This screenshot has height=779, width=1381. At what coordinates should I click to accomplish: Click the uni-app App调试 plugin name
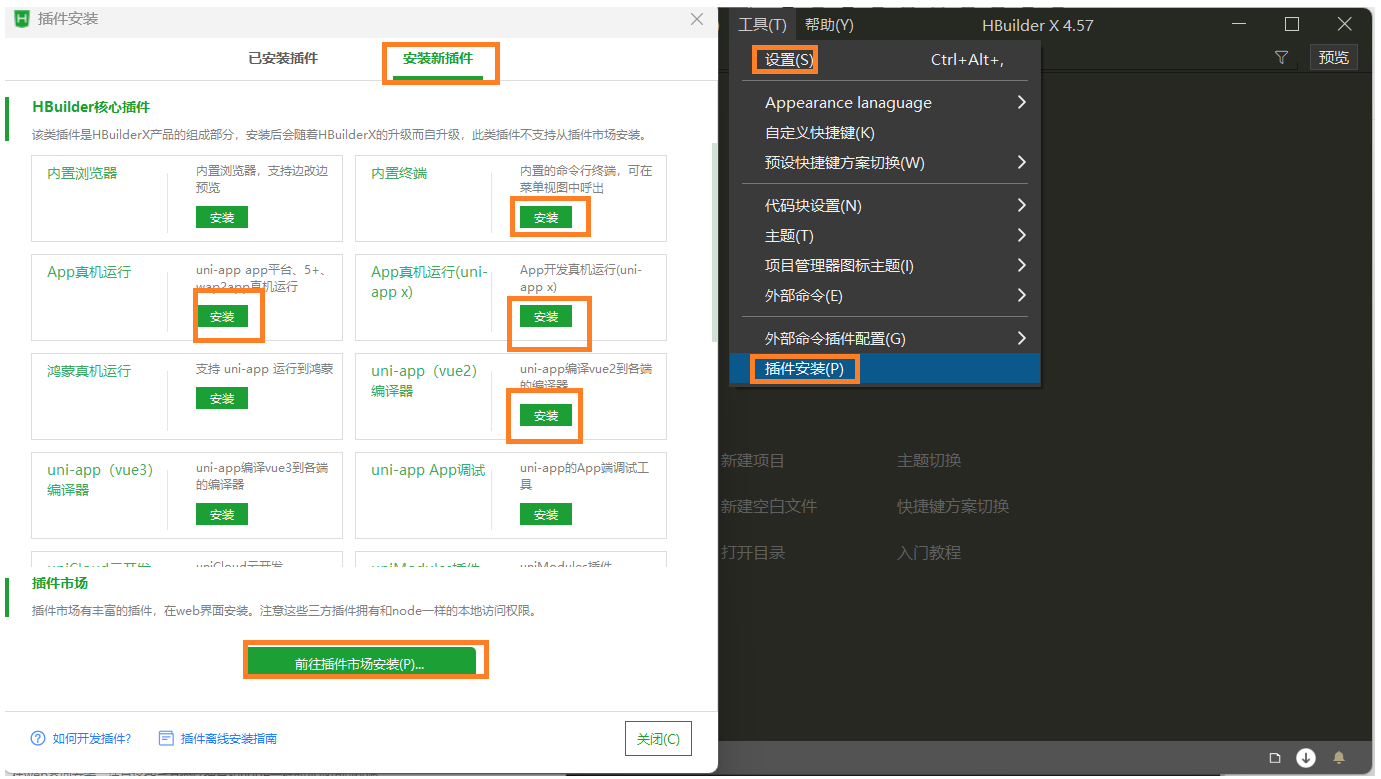point(428,470)
